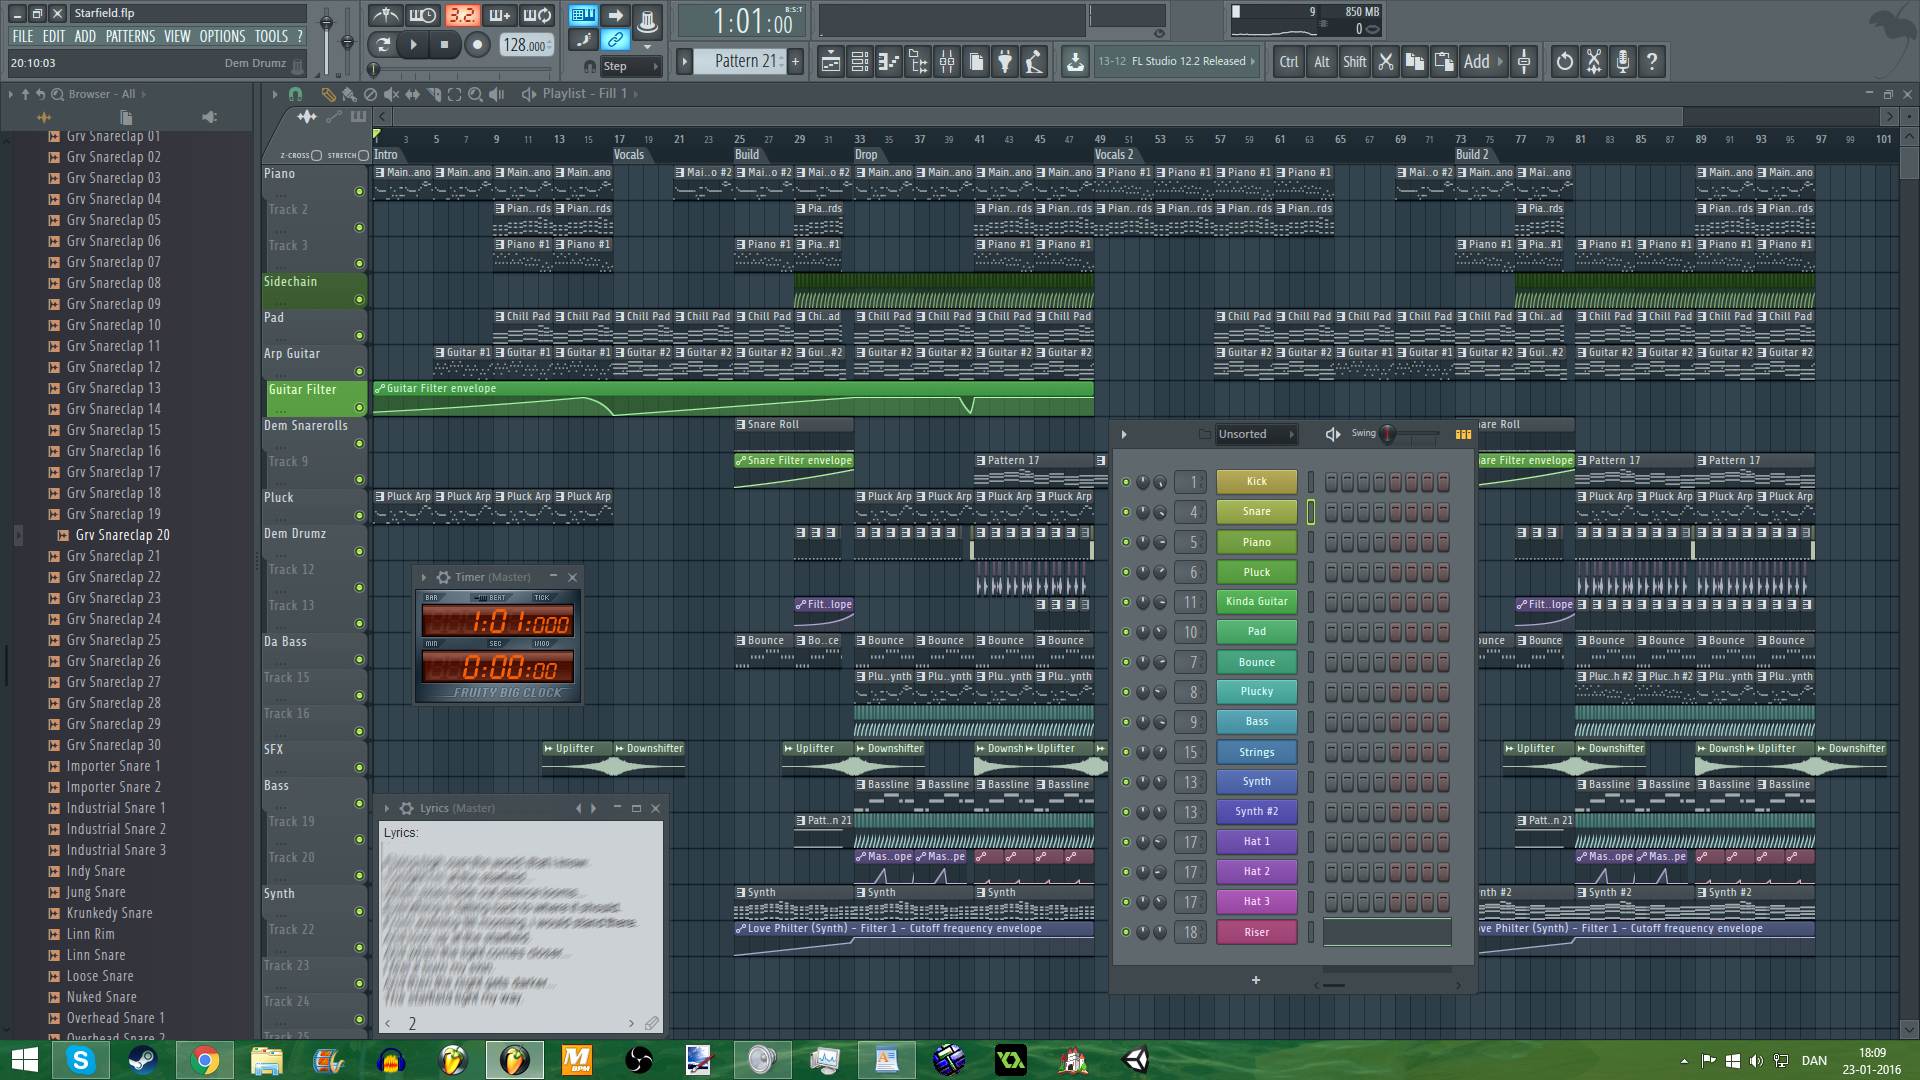Select the Mute tool in Playlist toolbar
1920x1080 pixels.
391,94
